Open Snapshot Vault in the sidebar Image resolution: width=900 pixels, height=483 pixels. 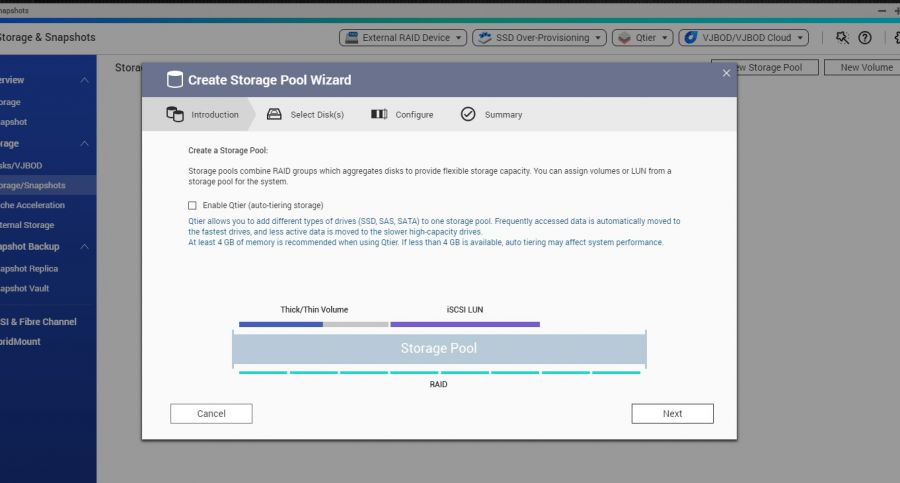point(25,288)
